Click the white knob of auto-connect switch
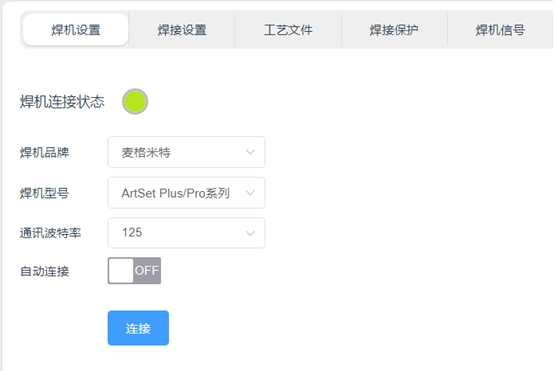 tap(121, 271)
